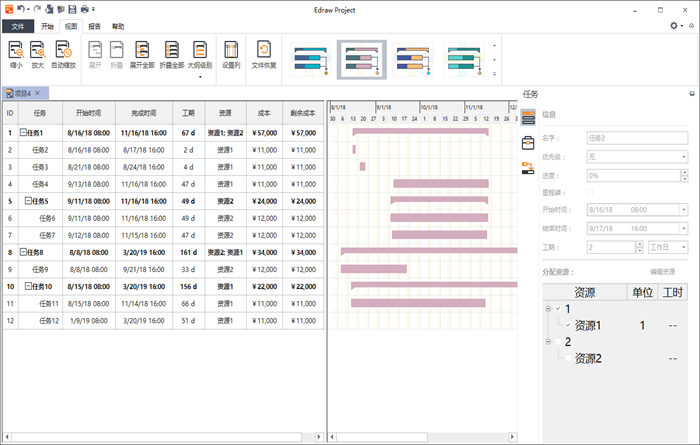Viewport: 700px width, 445px height.
Task: Switch to the 帮助 ribbon tab
Action: click(118, 26)
